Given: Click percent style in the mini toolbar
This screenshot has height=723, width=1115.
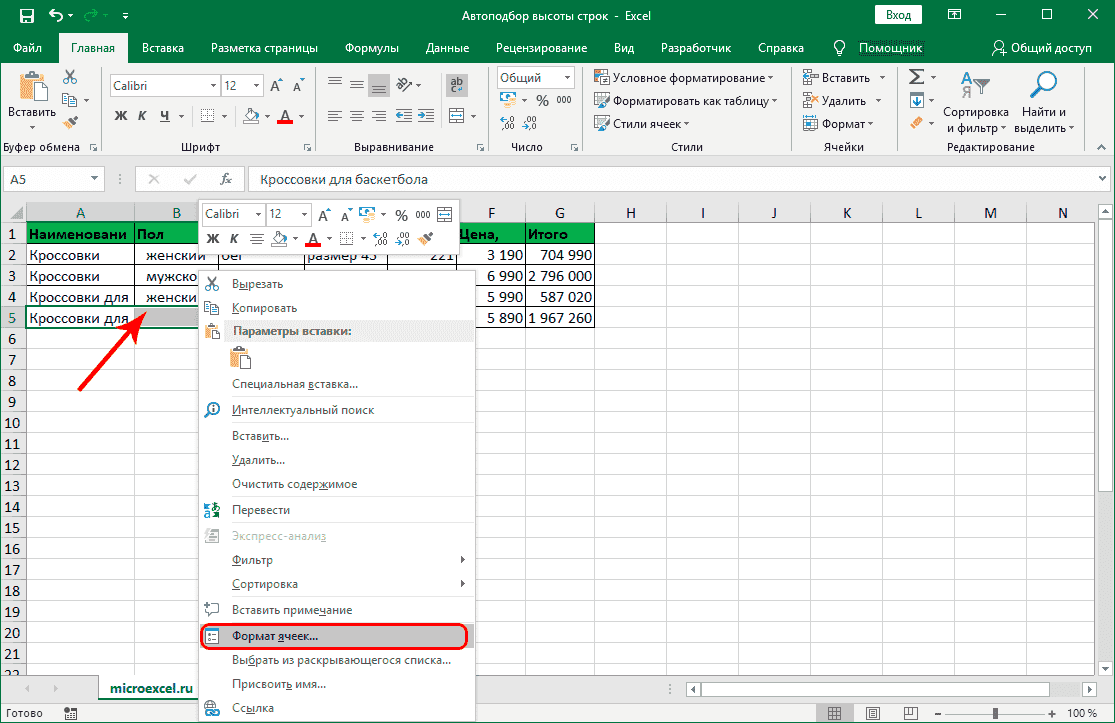Looking at the screenshot, I should 401,215.
